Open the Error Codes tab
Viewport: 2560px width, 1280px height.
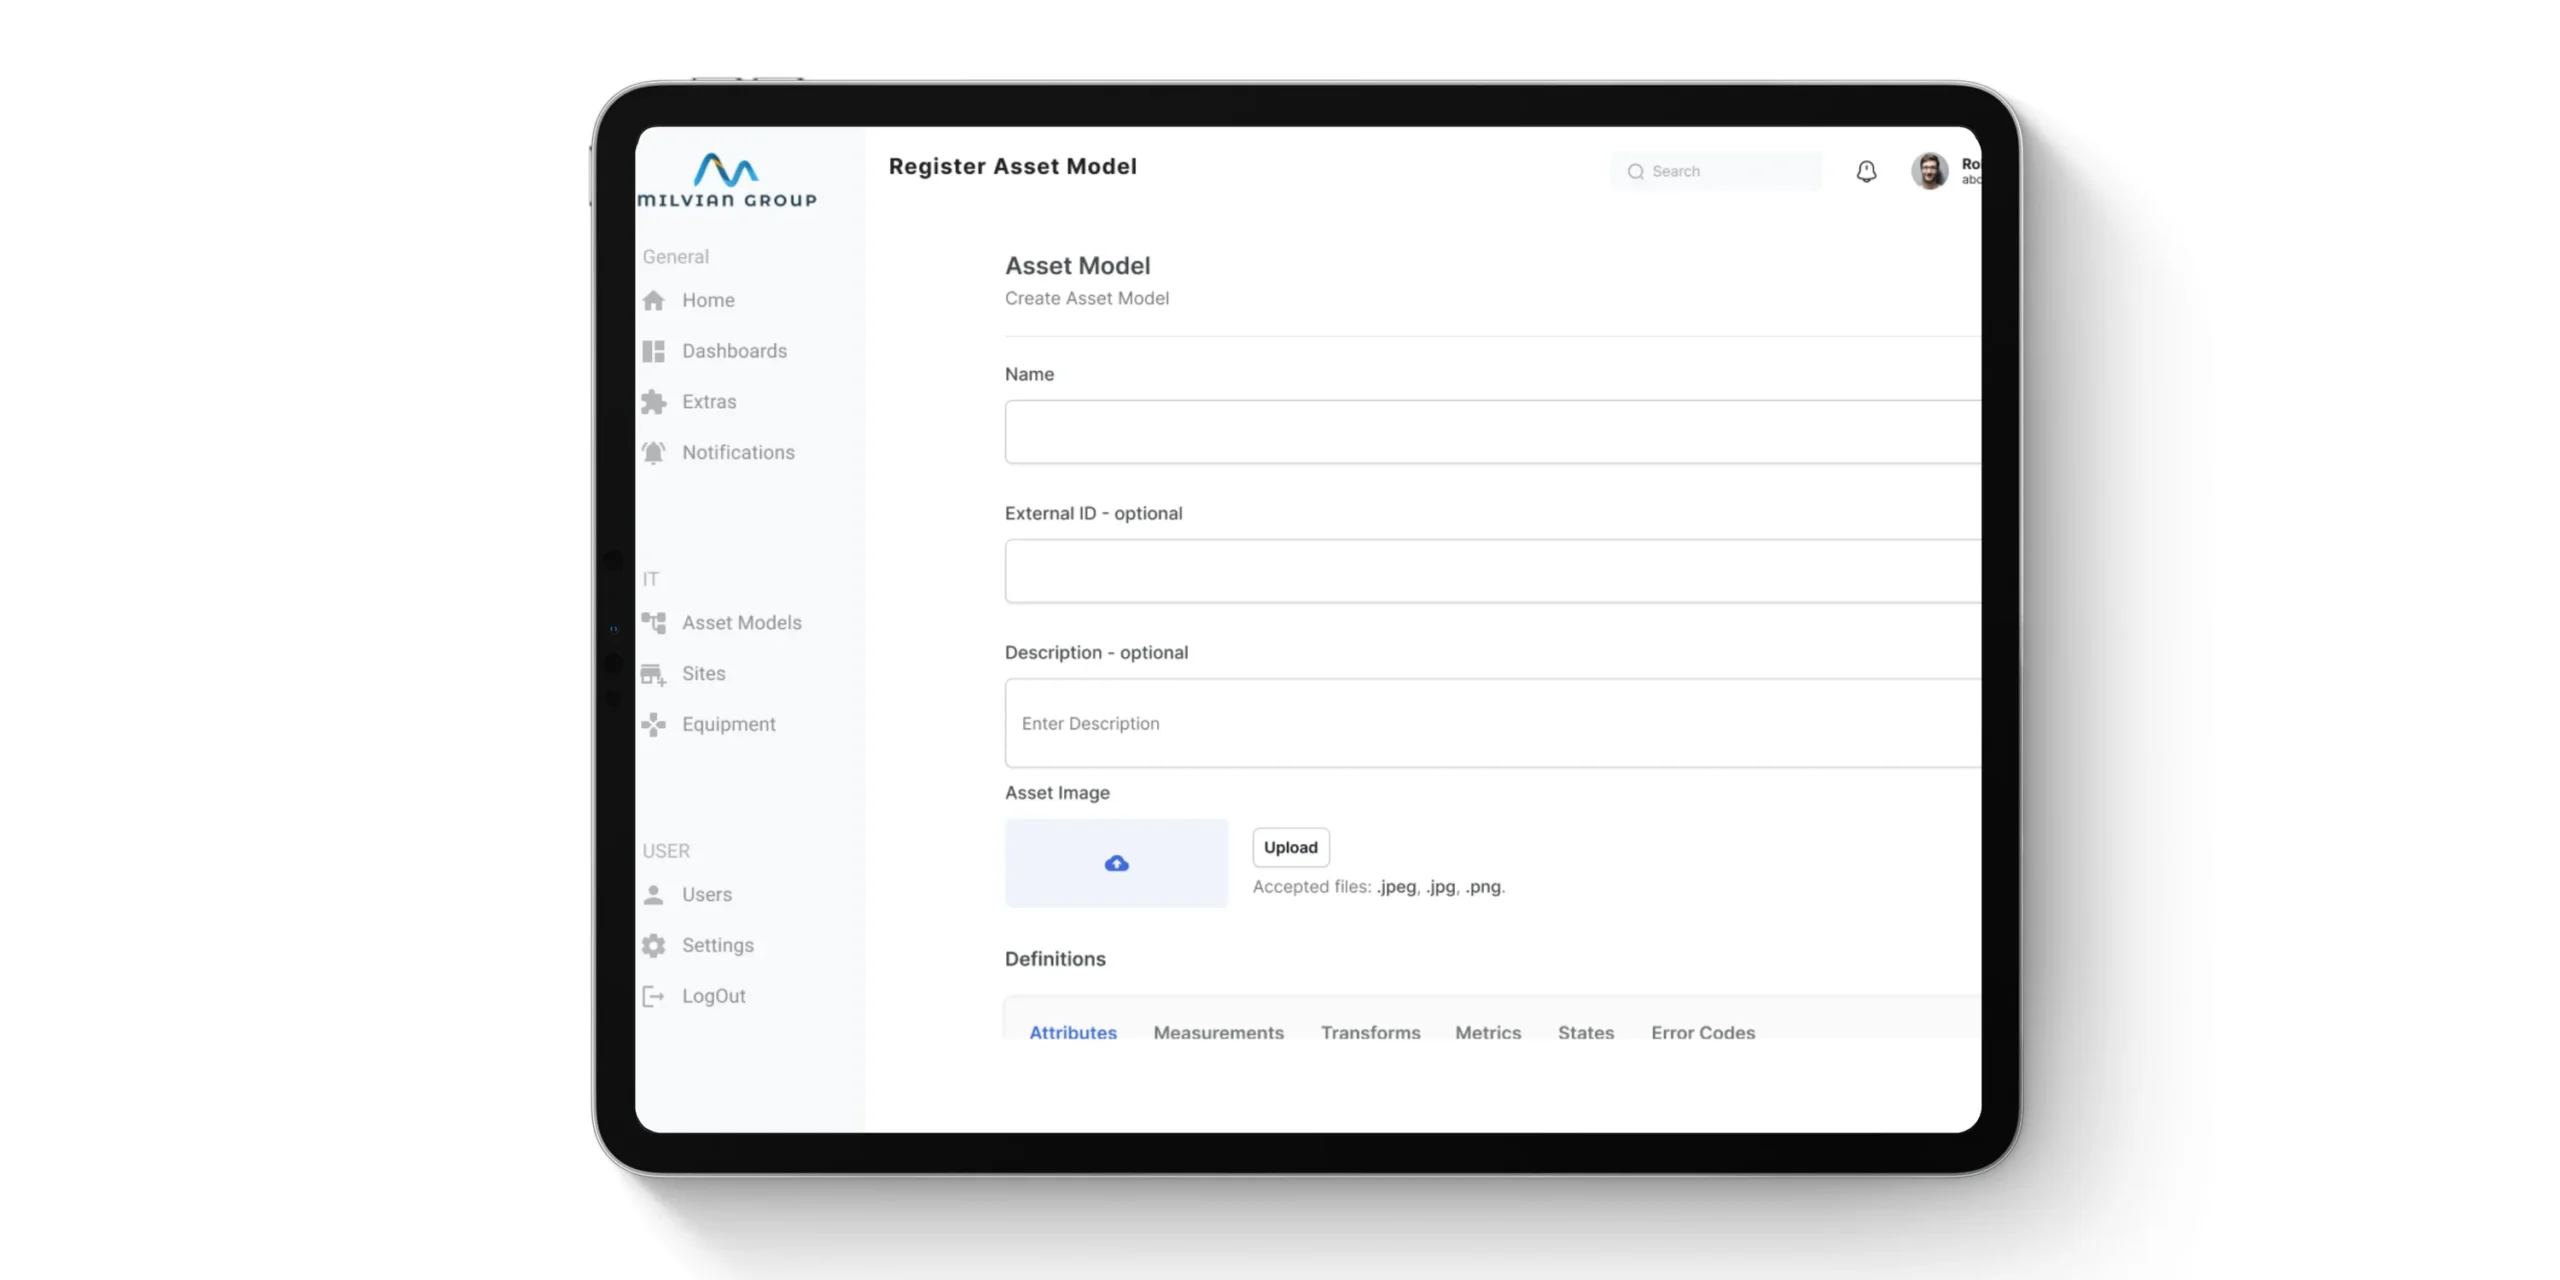pyautogui.click(x=1702, y=1032)
